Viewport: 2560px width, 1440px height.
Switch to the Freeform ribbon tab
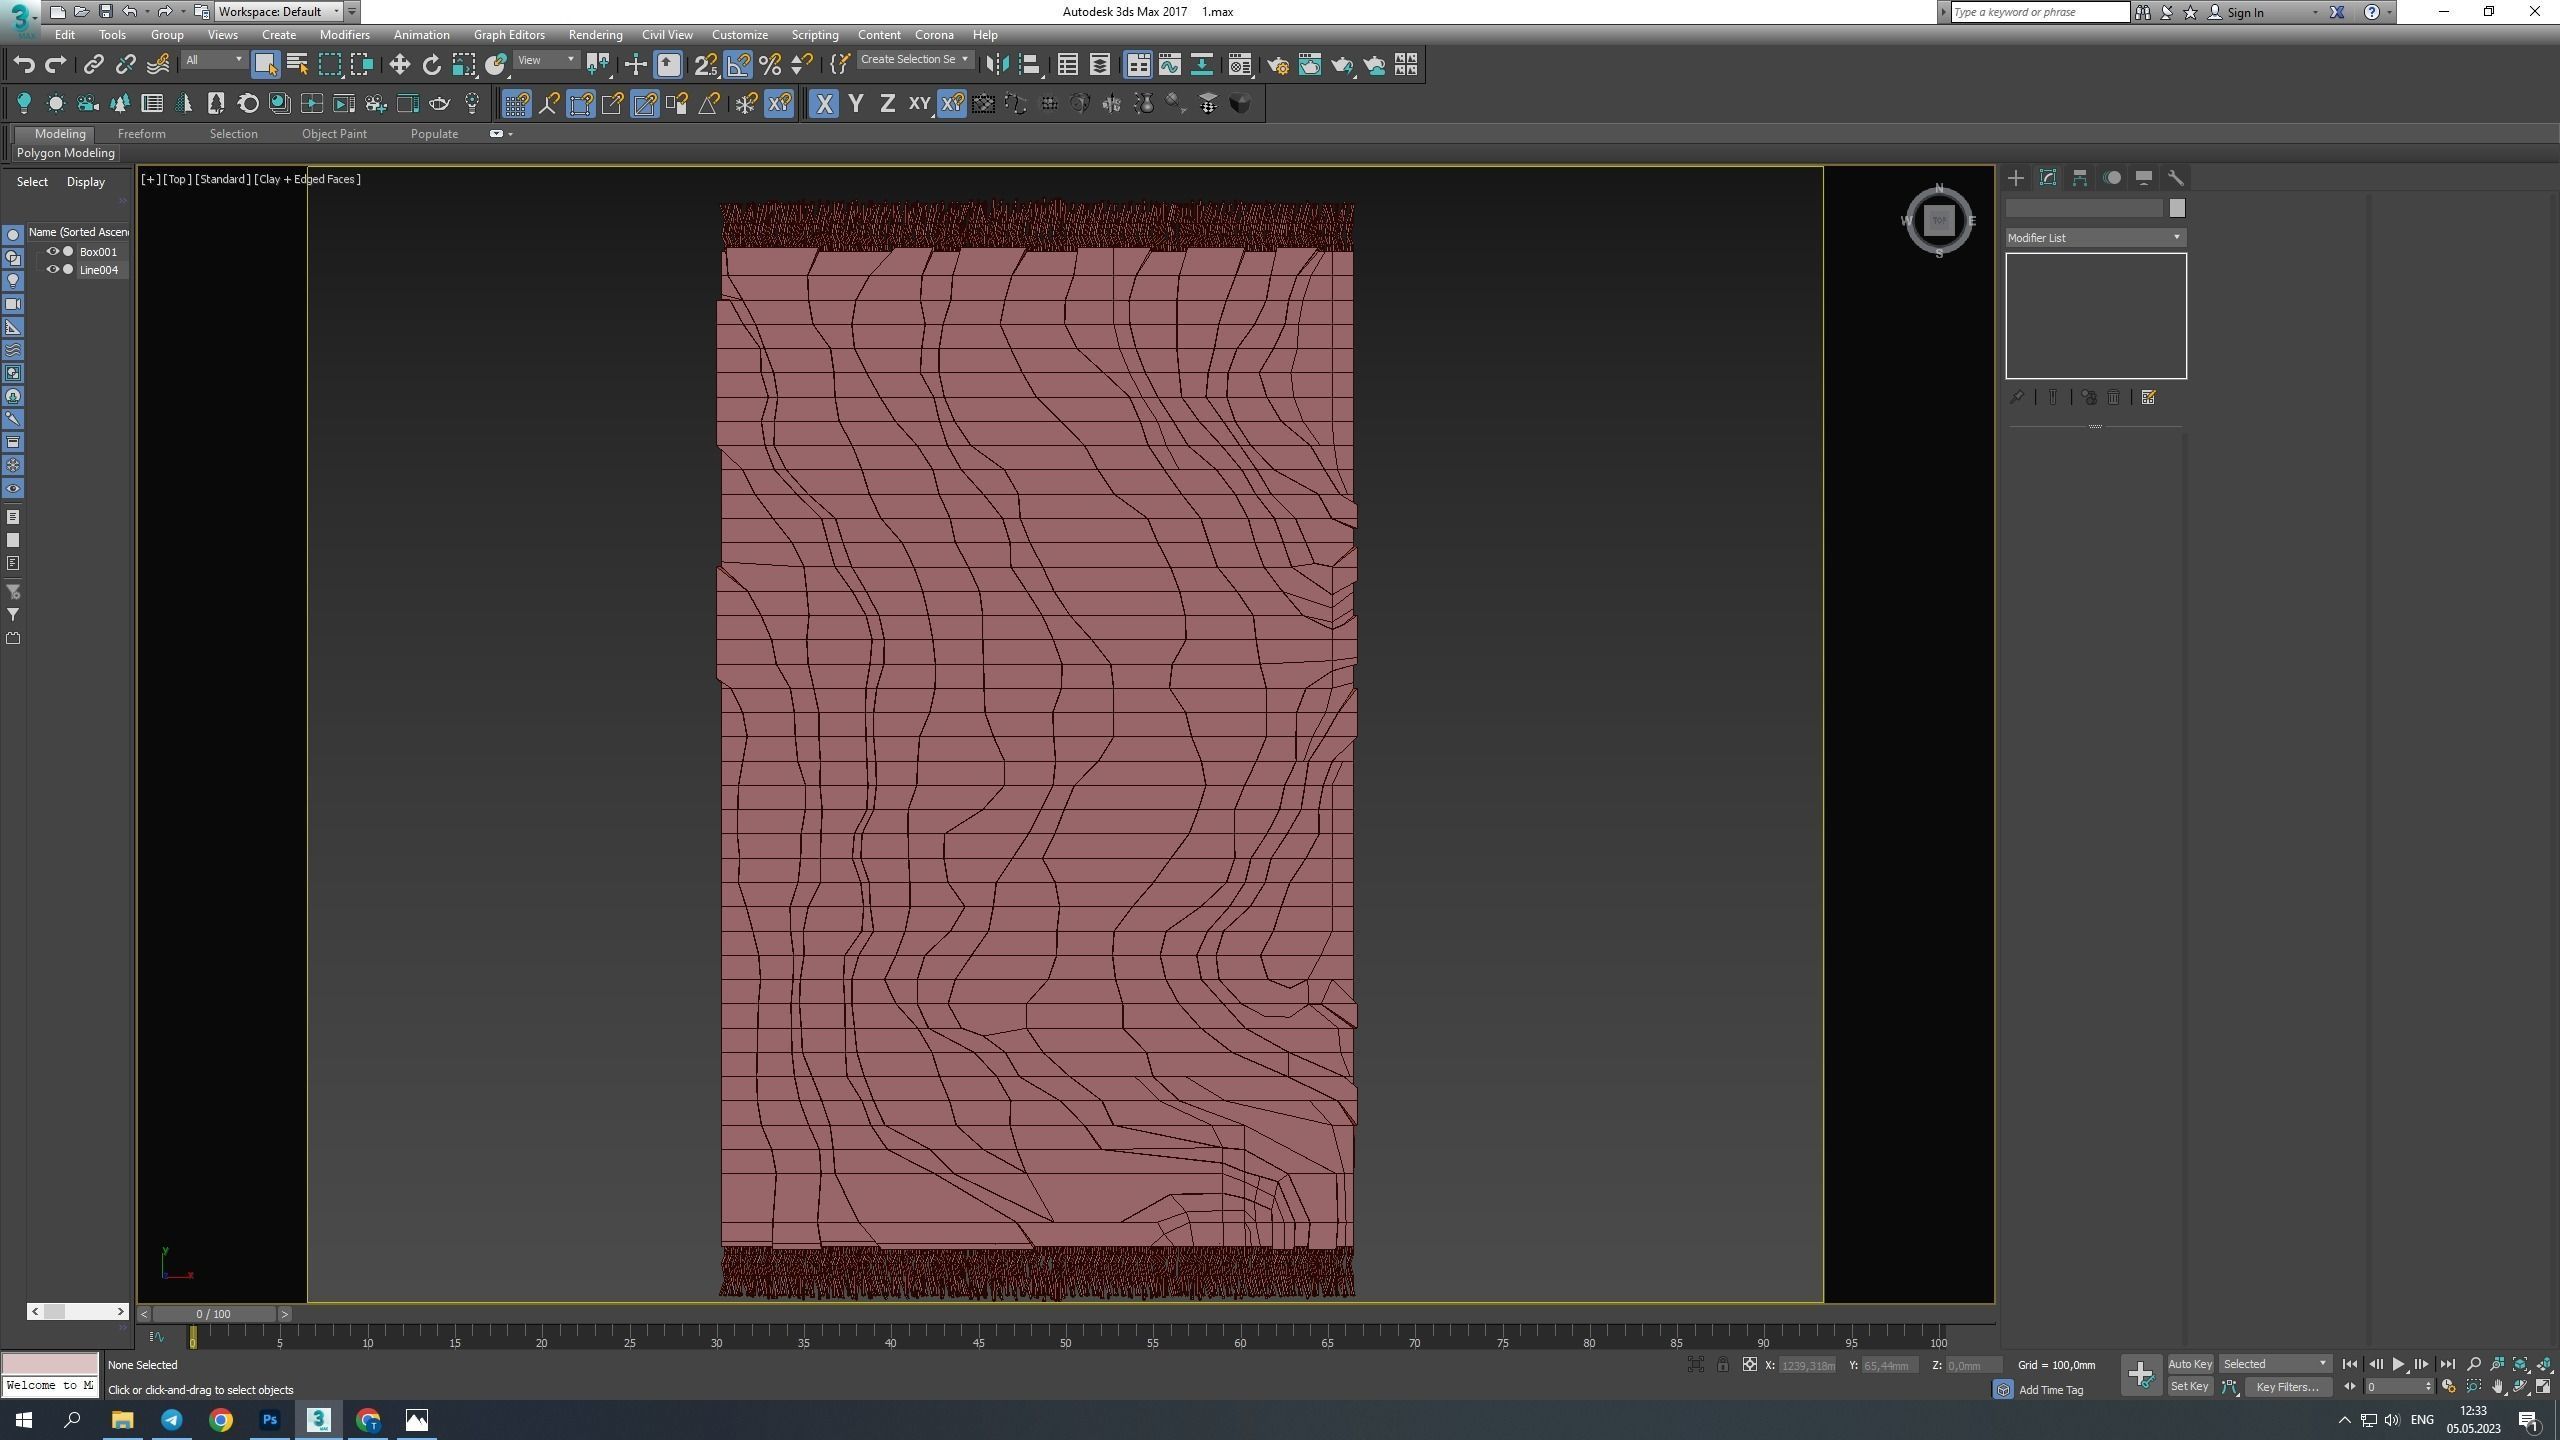pos(141,134)
